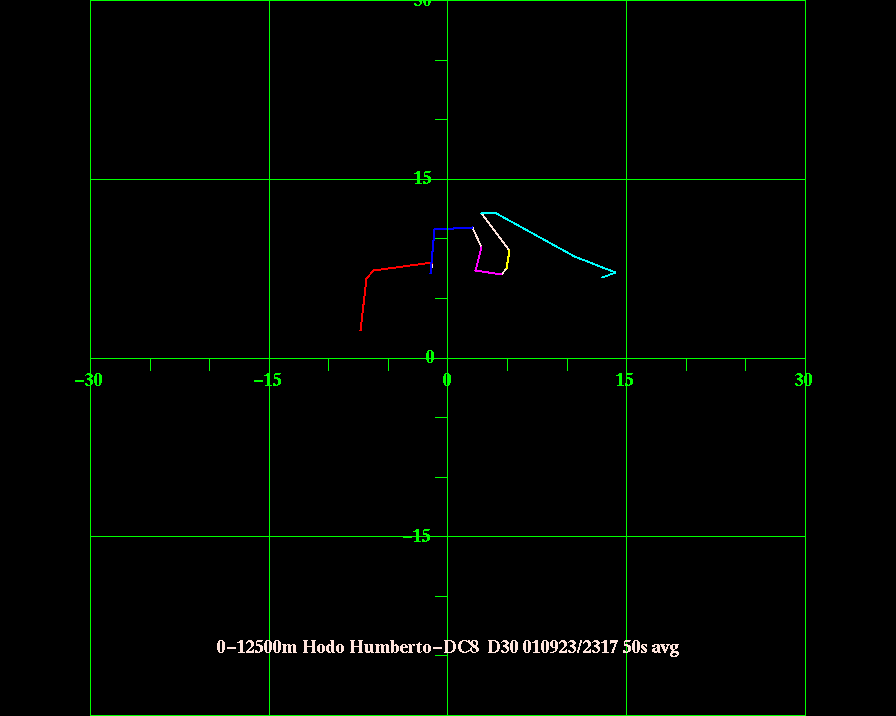Click the "-15" label on the vertical axis
Screen dimensions: 896x716
(417, 536)
